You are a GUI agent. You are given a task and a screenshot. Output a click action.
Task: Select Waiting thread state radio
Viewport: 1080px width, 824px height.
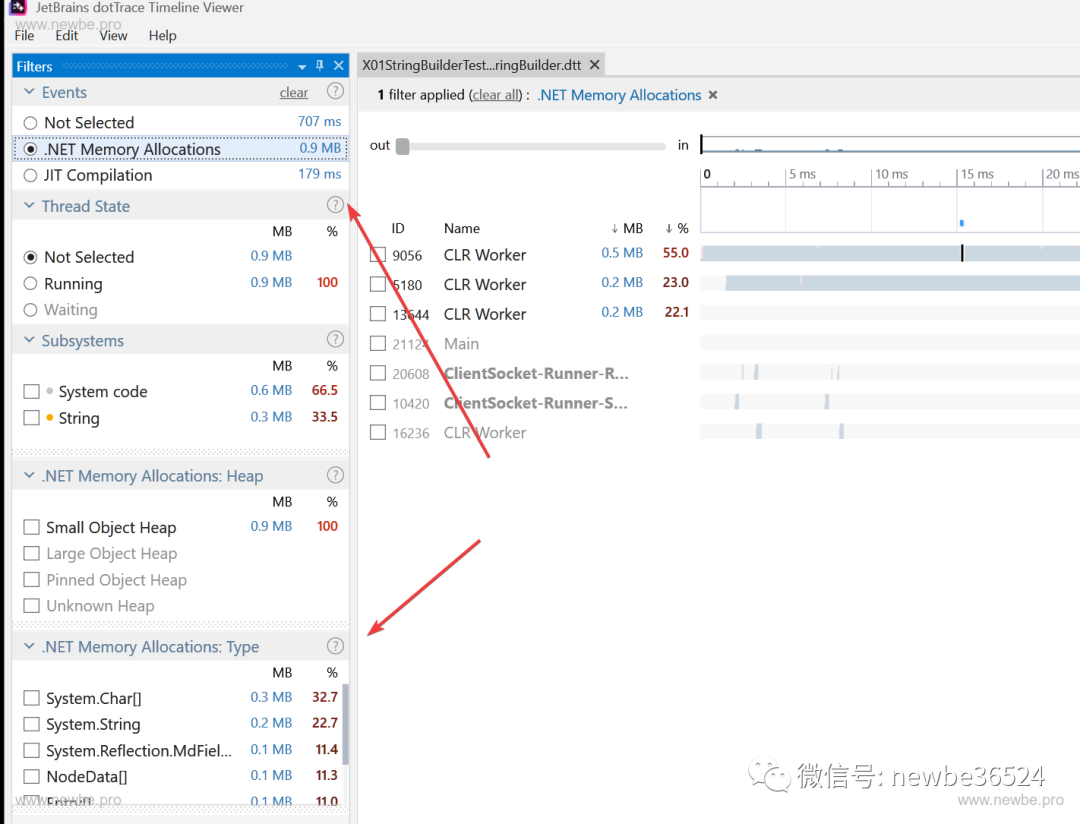(30, 309)
